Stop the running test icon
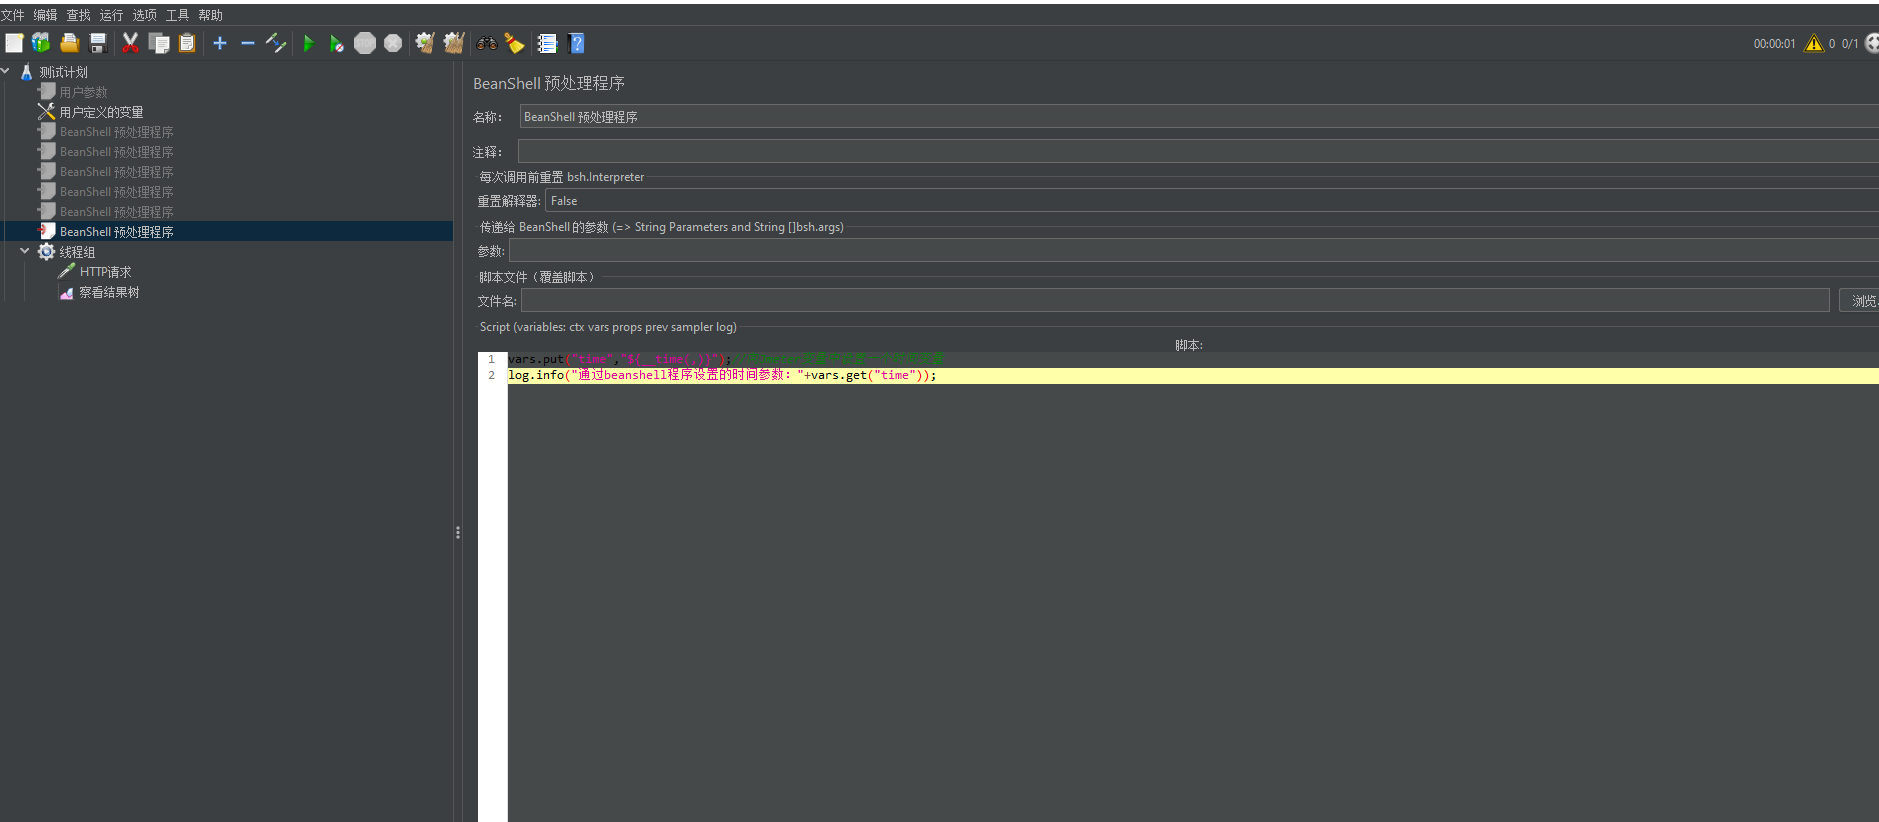The image size is (1879, 822). pyautogui.click(x=365, y=43)
